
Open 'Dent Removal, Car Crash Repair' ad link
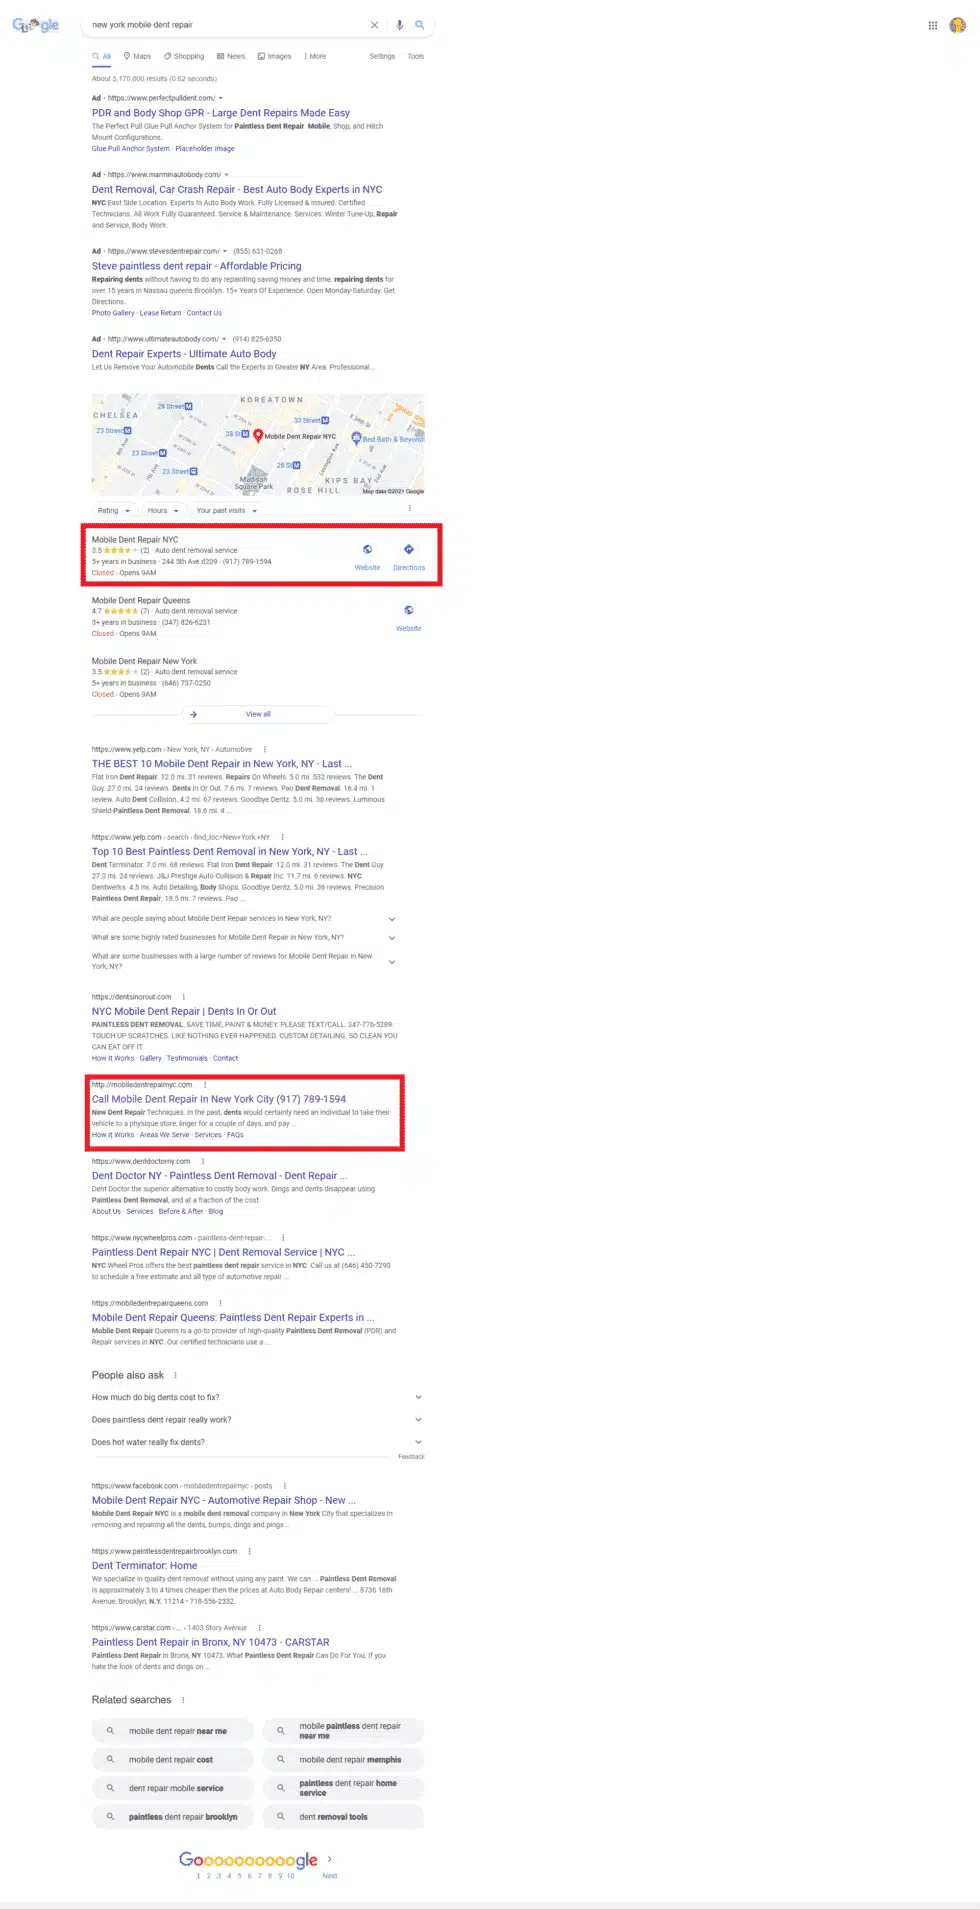(x=237, y=189)
